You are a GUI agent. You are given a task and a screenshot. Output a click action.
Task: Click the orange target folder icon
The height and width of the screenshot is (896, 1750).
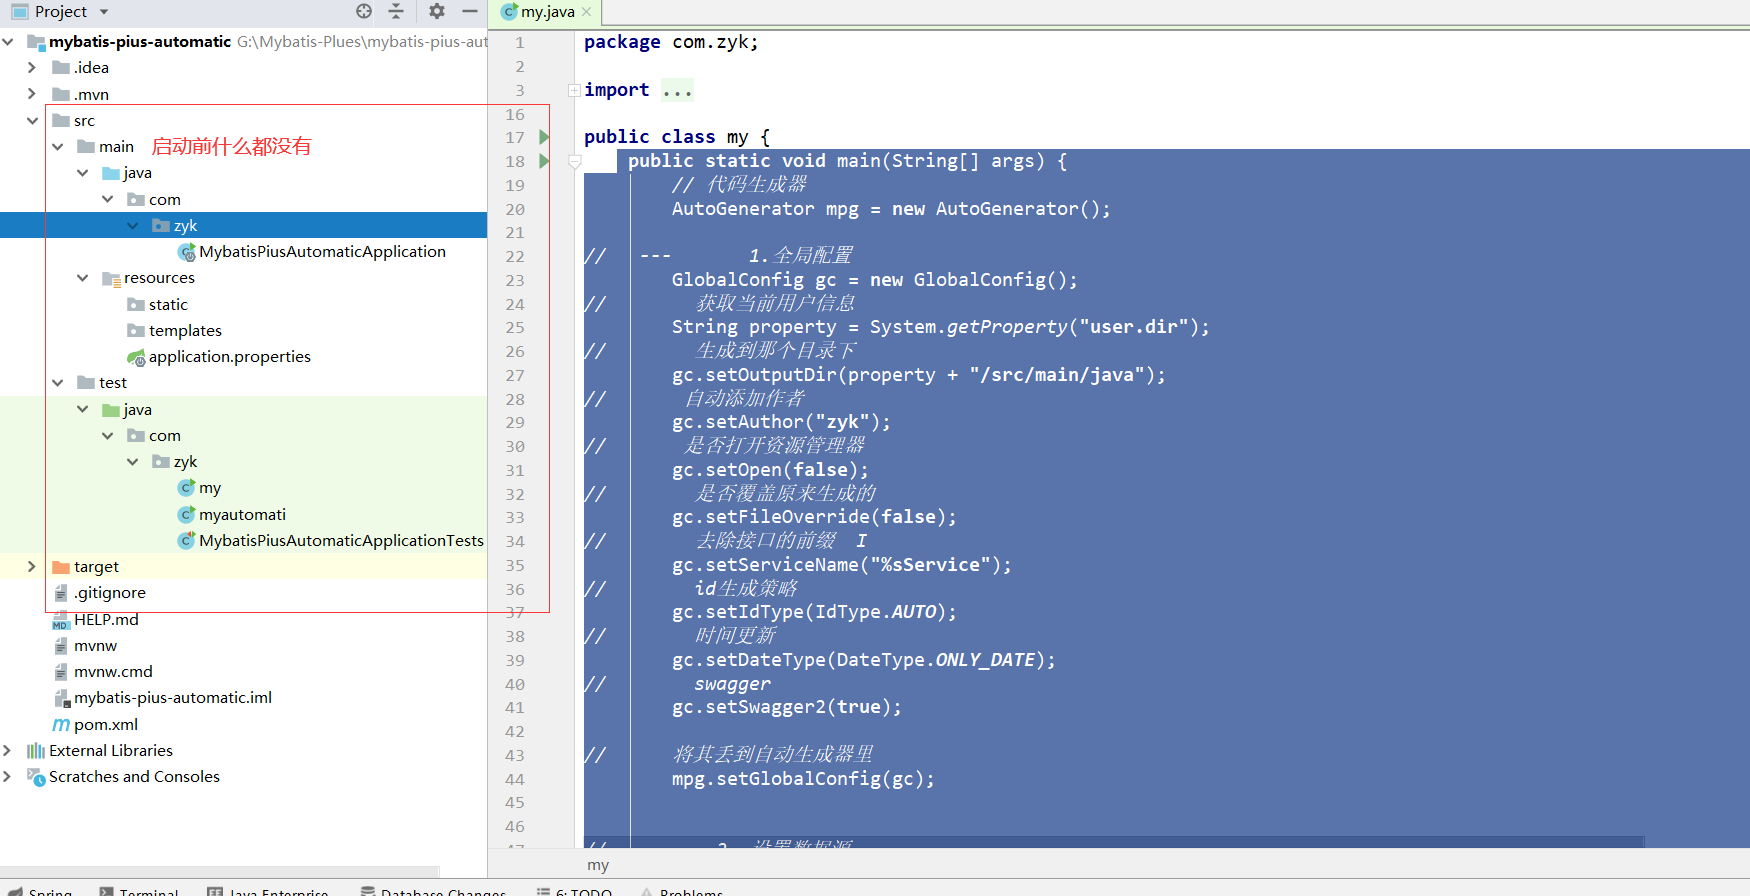coord(61,567)
